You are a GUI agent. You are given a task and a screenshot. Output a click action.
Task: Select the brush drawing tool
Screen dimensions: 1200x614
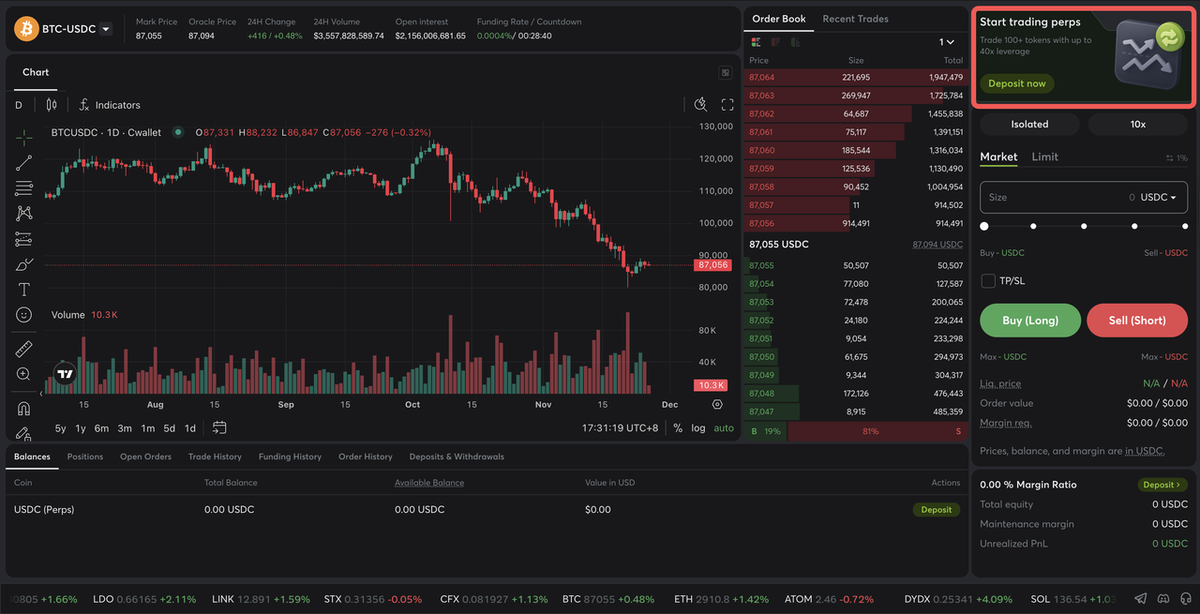24,264
